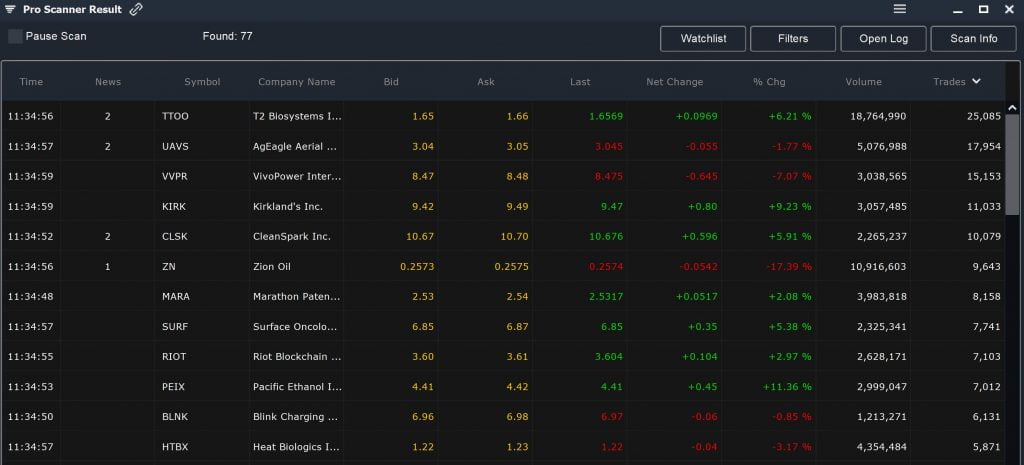Select the HTBX symbol

click(x=174, y=447)
